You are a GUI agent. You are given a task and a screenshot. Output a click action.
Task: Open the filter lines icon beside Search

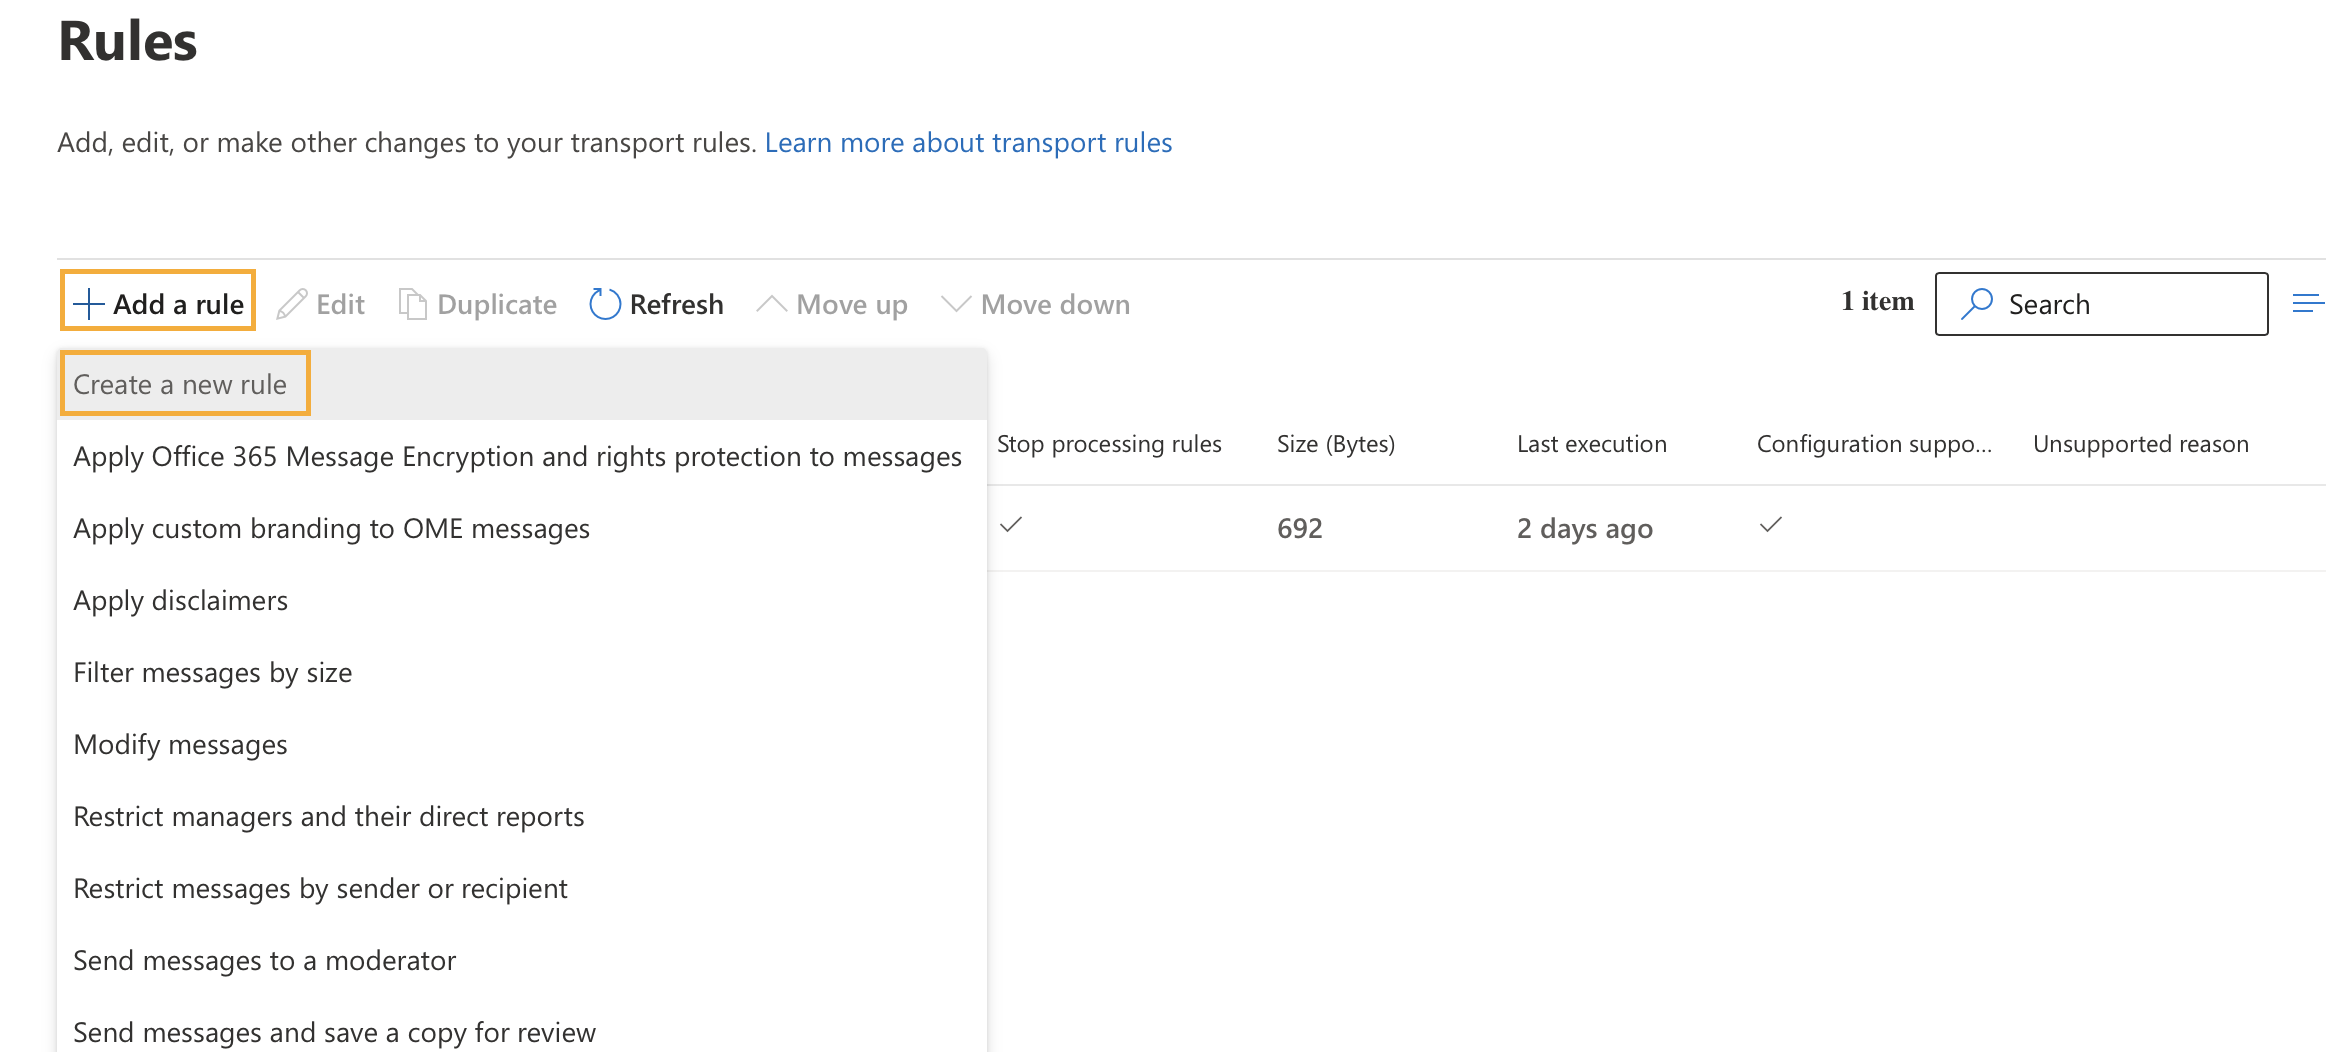tap(2307, 304)
